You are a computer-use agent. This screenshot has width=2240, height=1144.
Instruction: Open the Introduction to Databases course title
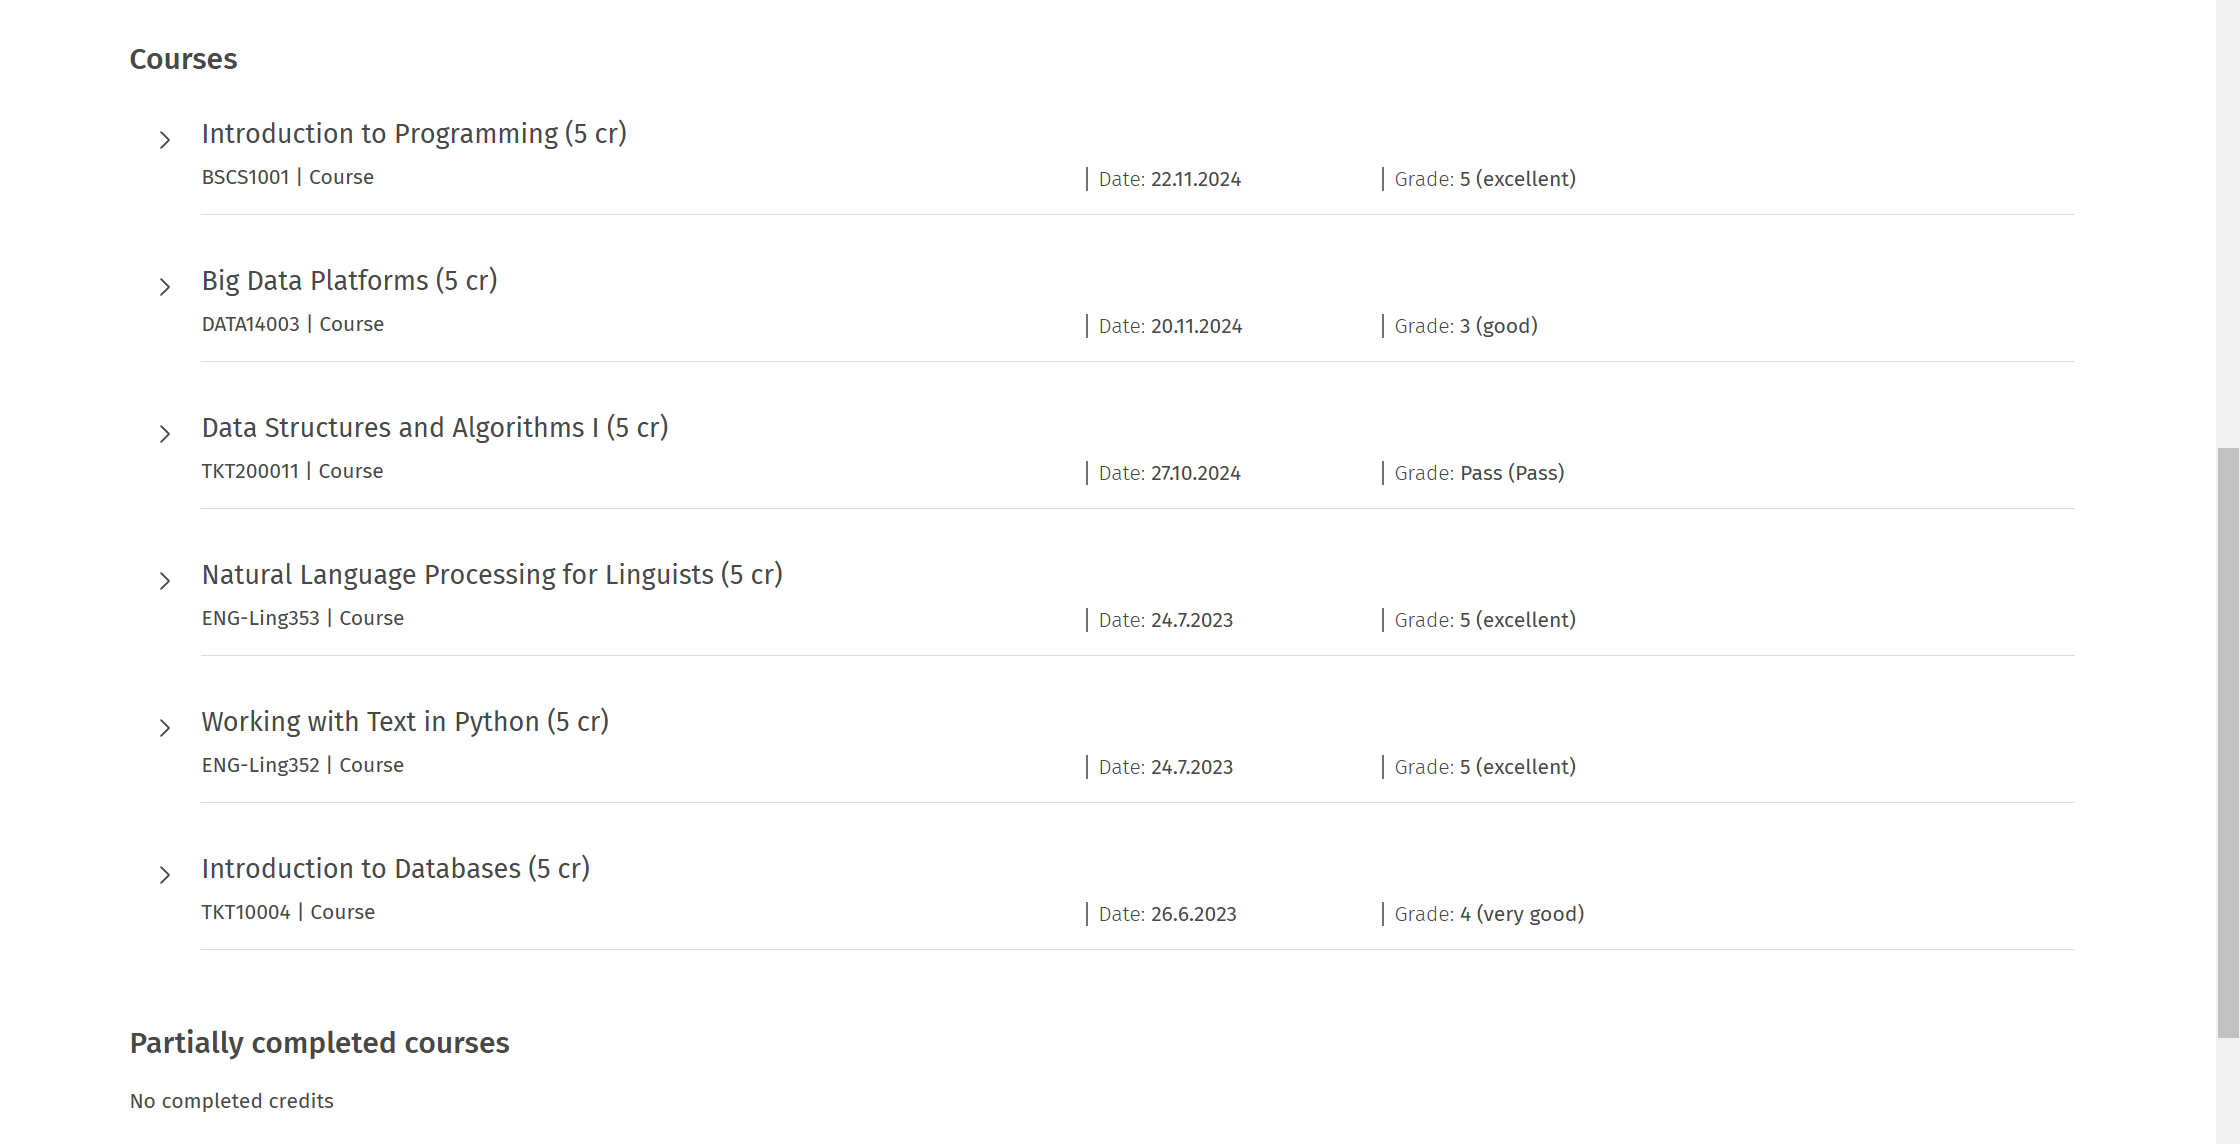tap(396, 869)
